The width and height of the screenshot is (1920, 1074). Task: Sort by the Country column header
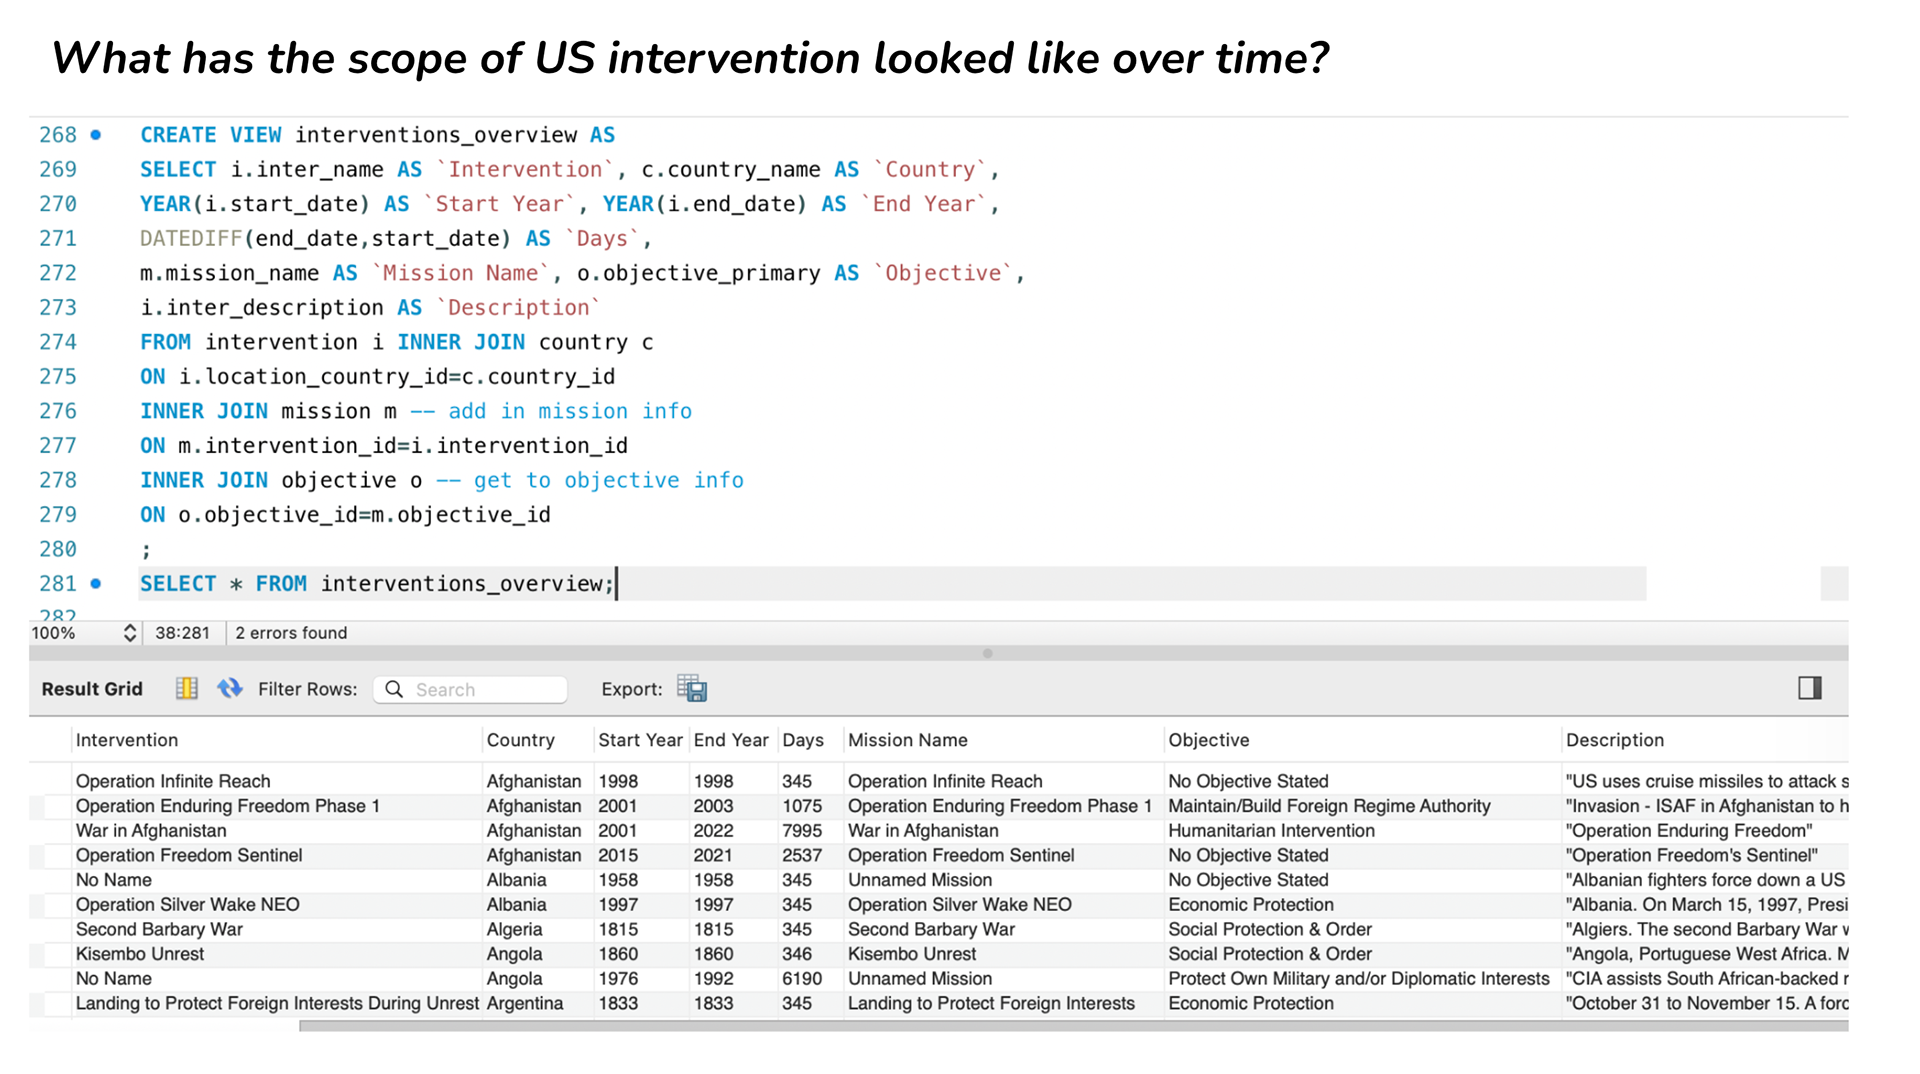(x=520, y=740)
